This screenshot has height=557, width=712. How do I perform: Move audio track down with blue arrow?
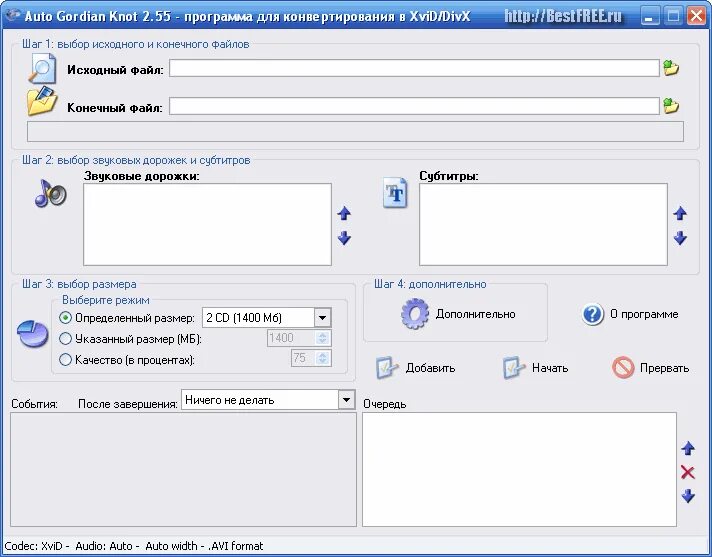click(344, 238)
